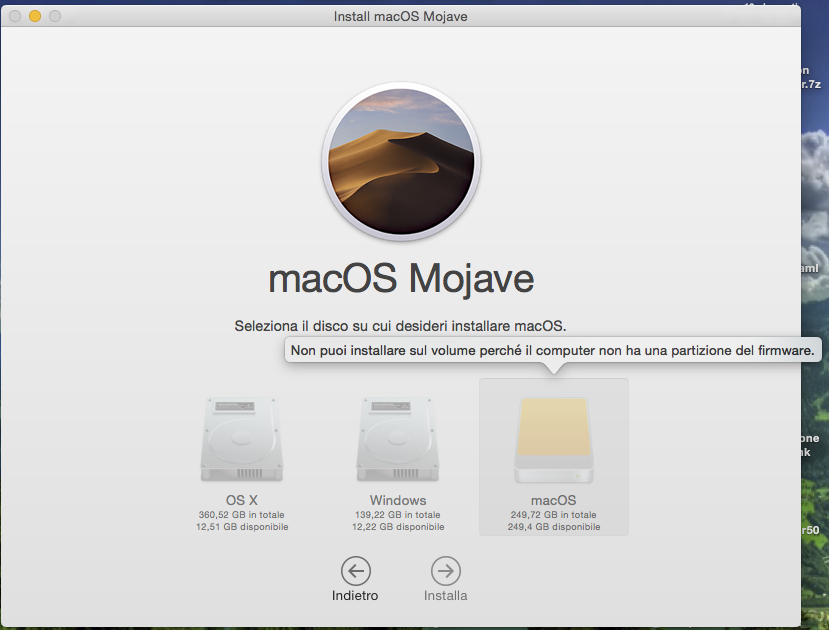Click '139,22 GB in totale' text
The width and height of the screenshot is (829, 630).
(398, 515)
